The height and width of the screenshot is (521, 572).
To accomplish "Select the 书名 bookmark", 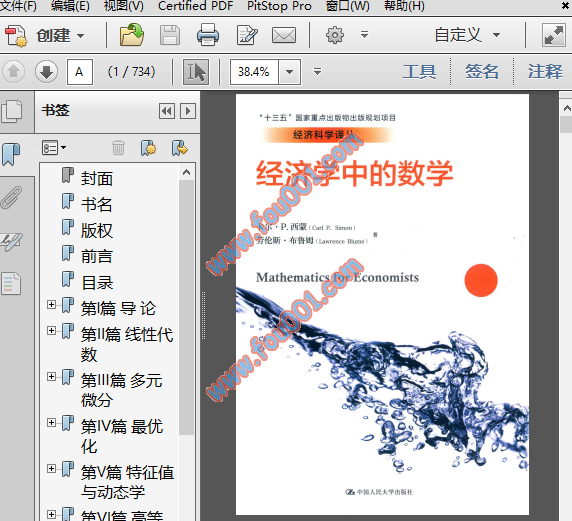I will [x=97, y=204].
